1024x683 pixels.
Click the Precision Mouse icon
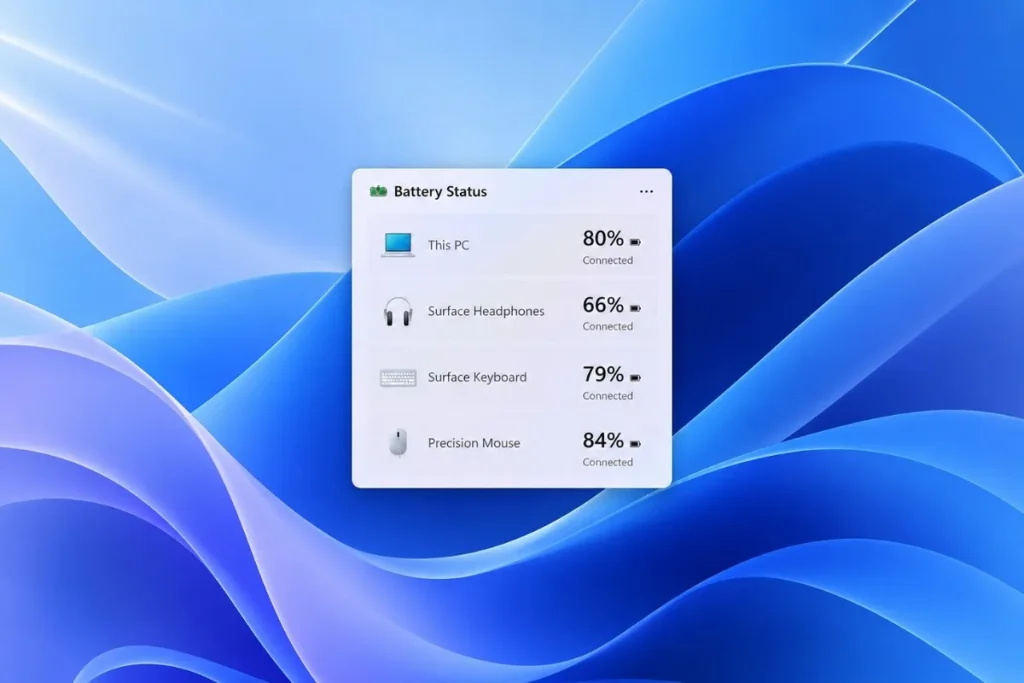398,443
